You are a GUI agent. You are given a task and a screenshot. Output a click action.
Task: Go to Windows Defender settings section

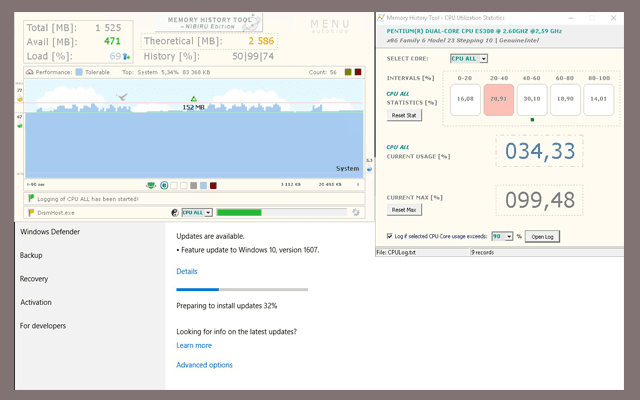50,231
